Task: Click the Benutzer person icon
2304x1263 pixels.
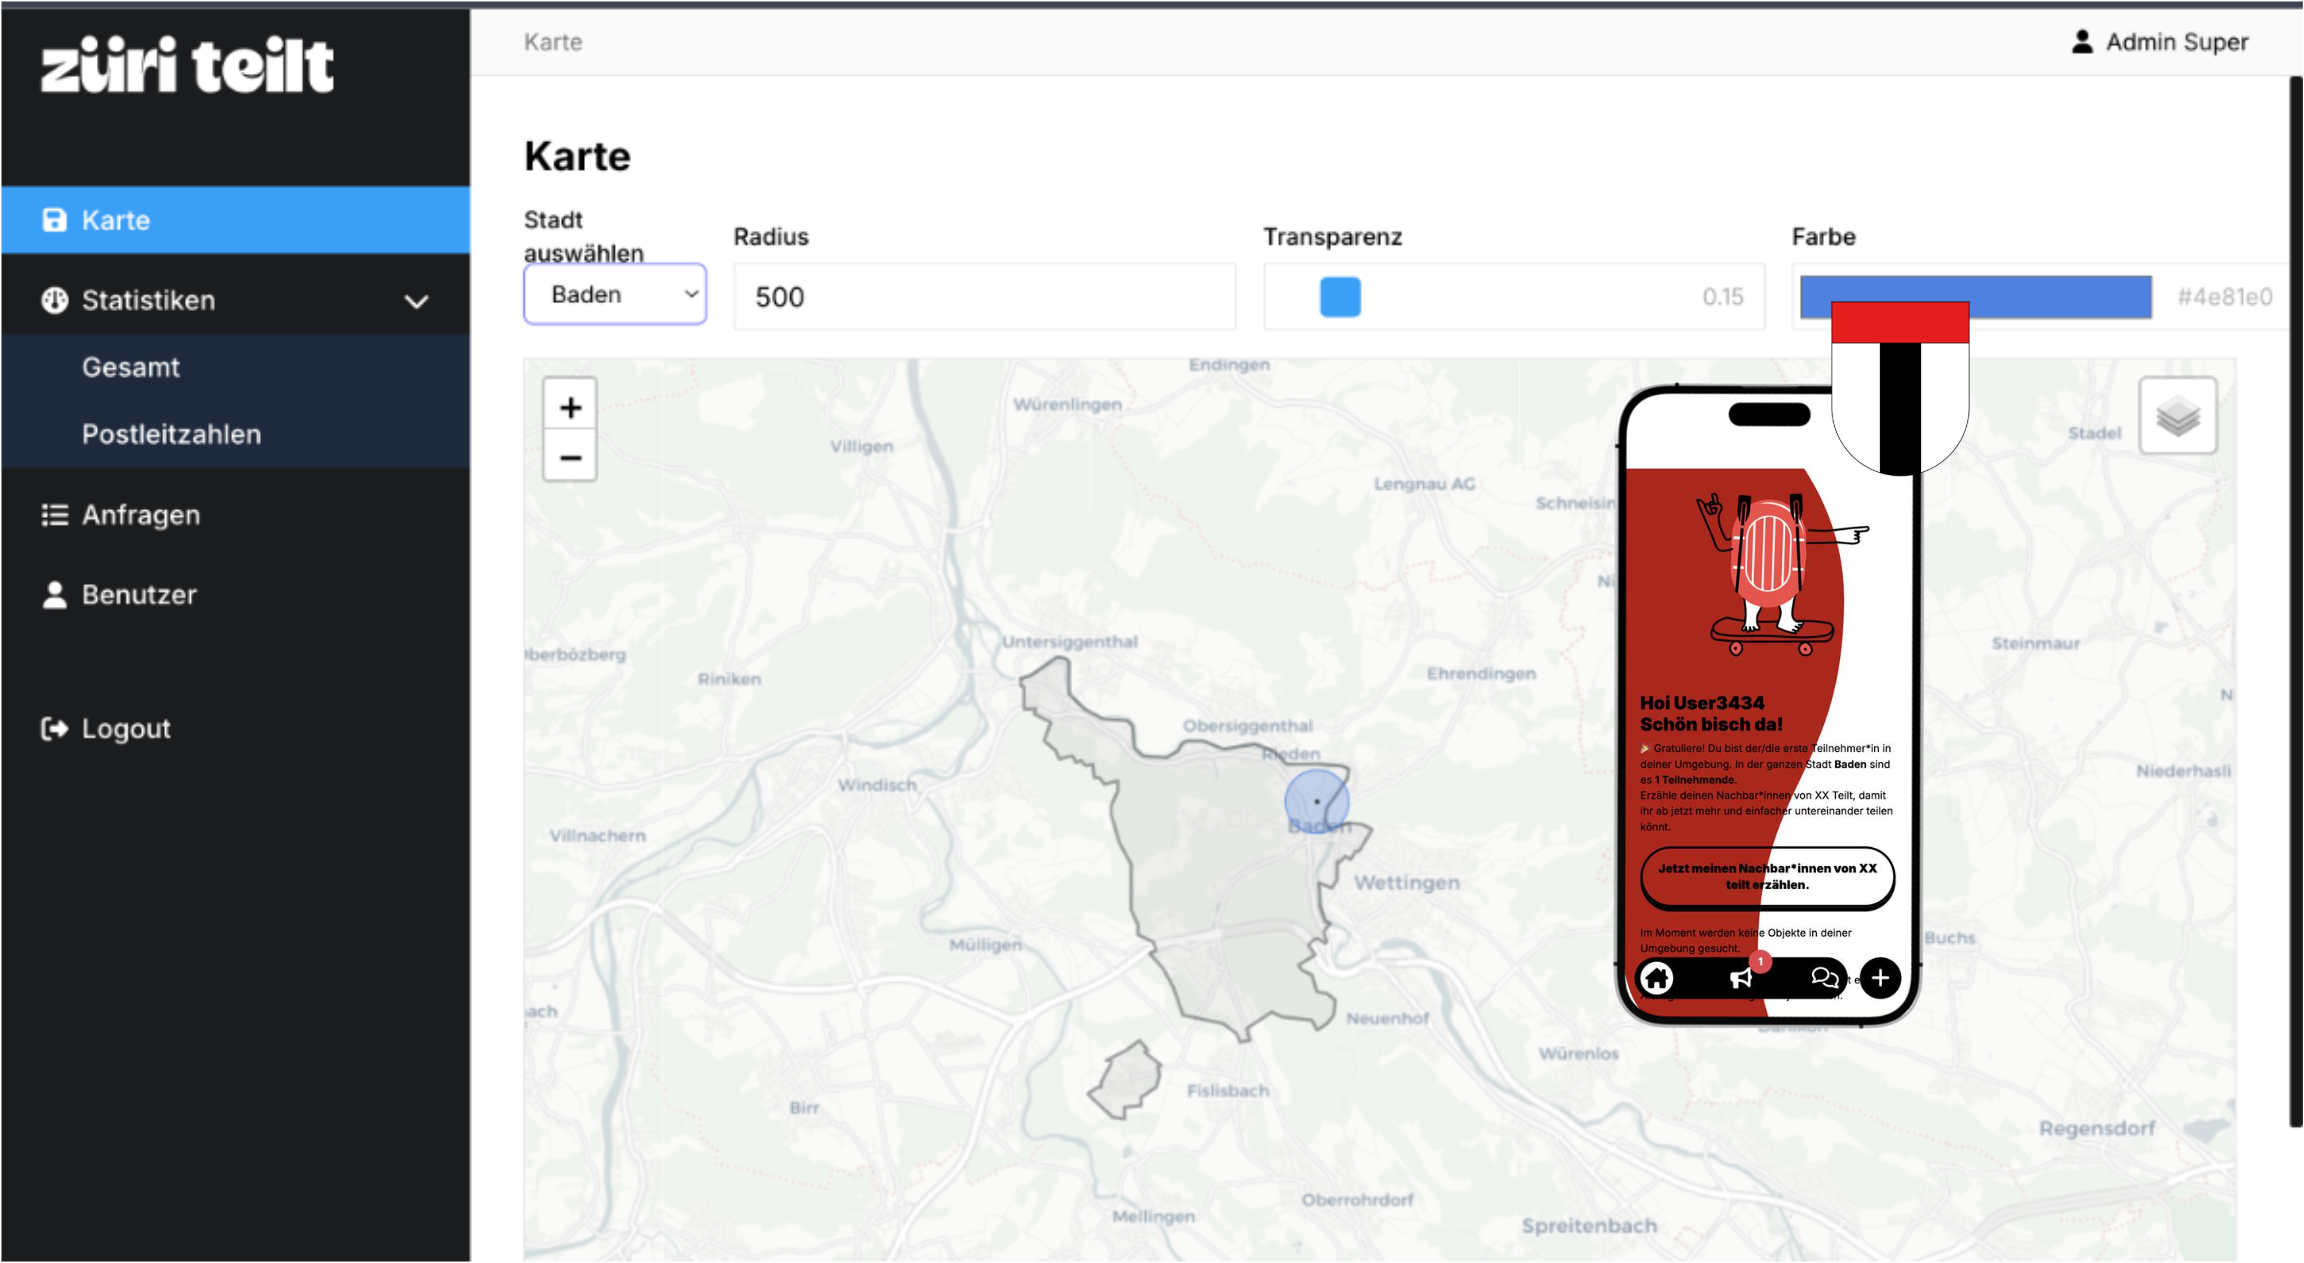Action: (x=54, y=595)
